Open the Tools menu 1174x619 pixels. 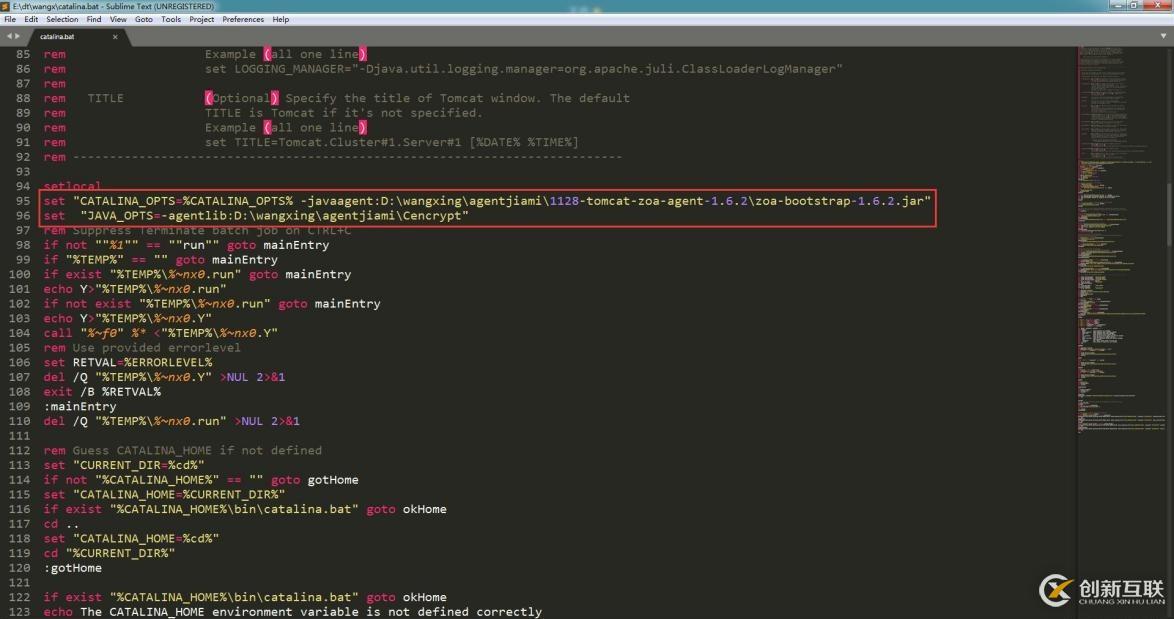[171, 19]
